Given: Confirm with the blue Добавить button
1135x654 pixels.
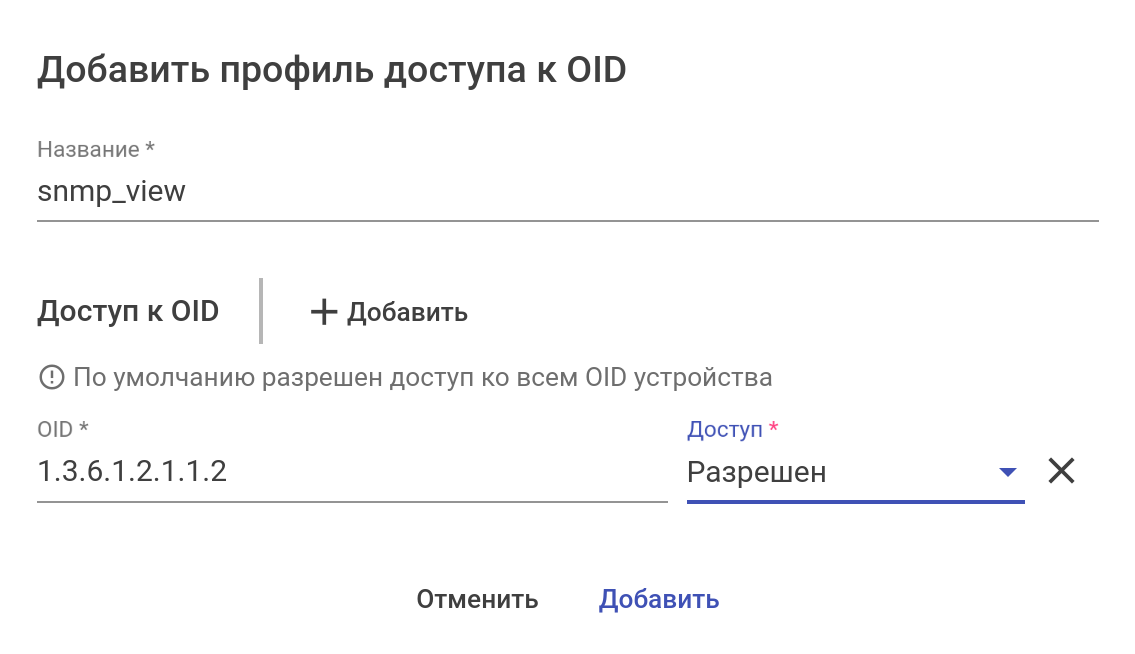Looking at the screenshot, I should [x=659, y=599].
